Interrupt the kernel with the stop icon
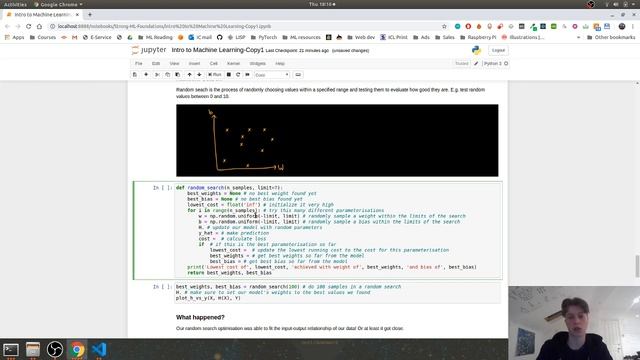 click(x=229, y=75)
